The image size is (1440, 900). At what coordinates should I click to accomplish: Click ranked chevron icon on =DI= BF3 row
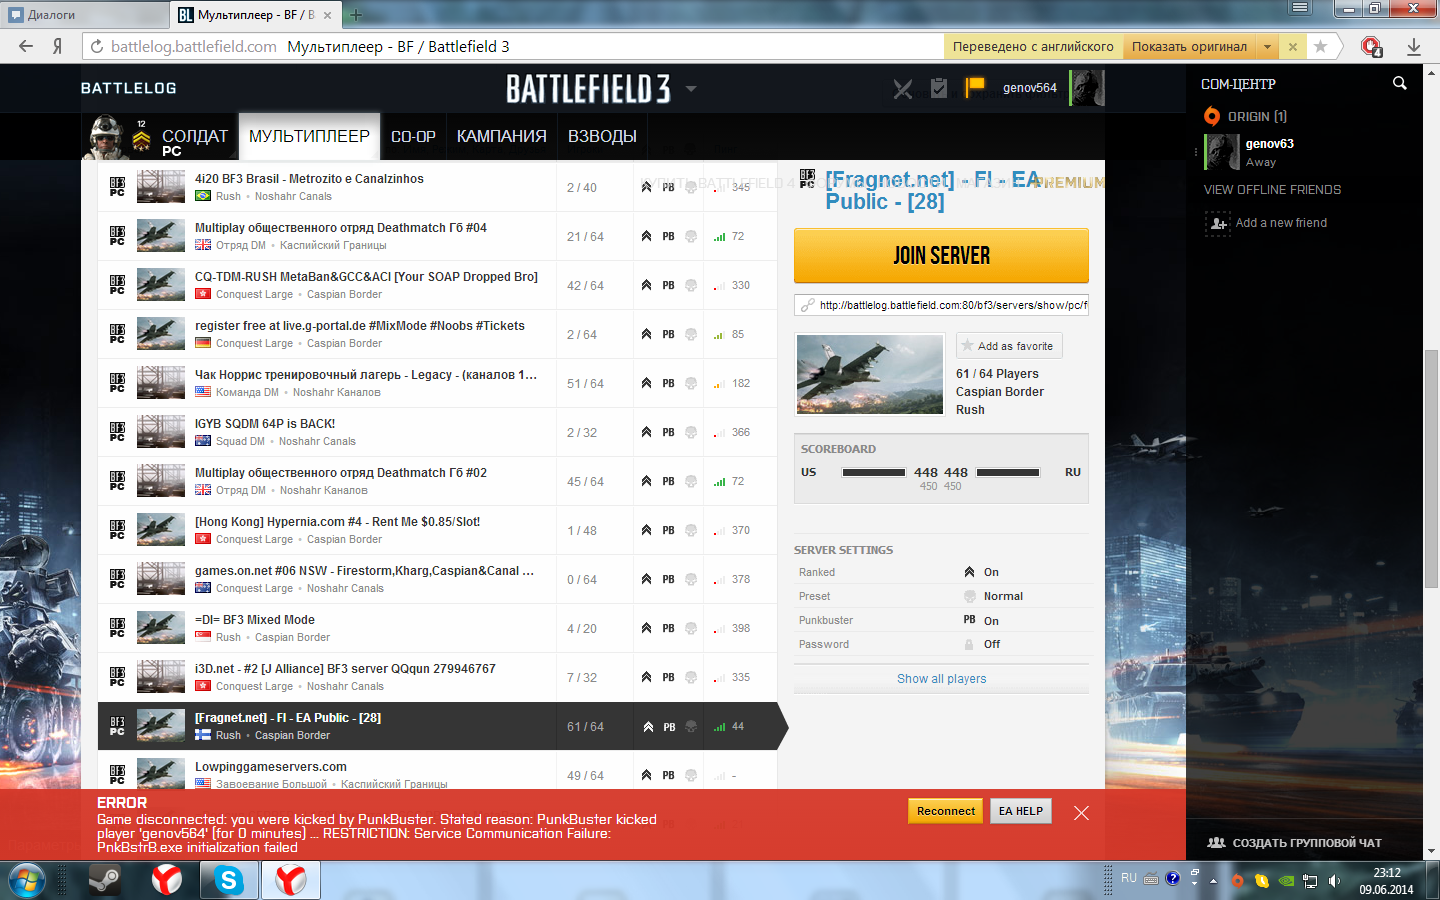(x=646, y=629)
